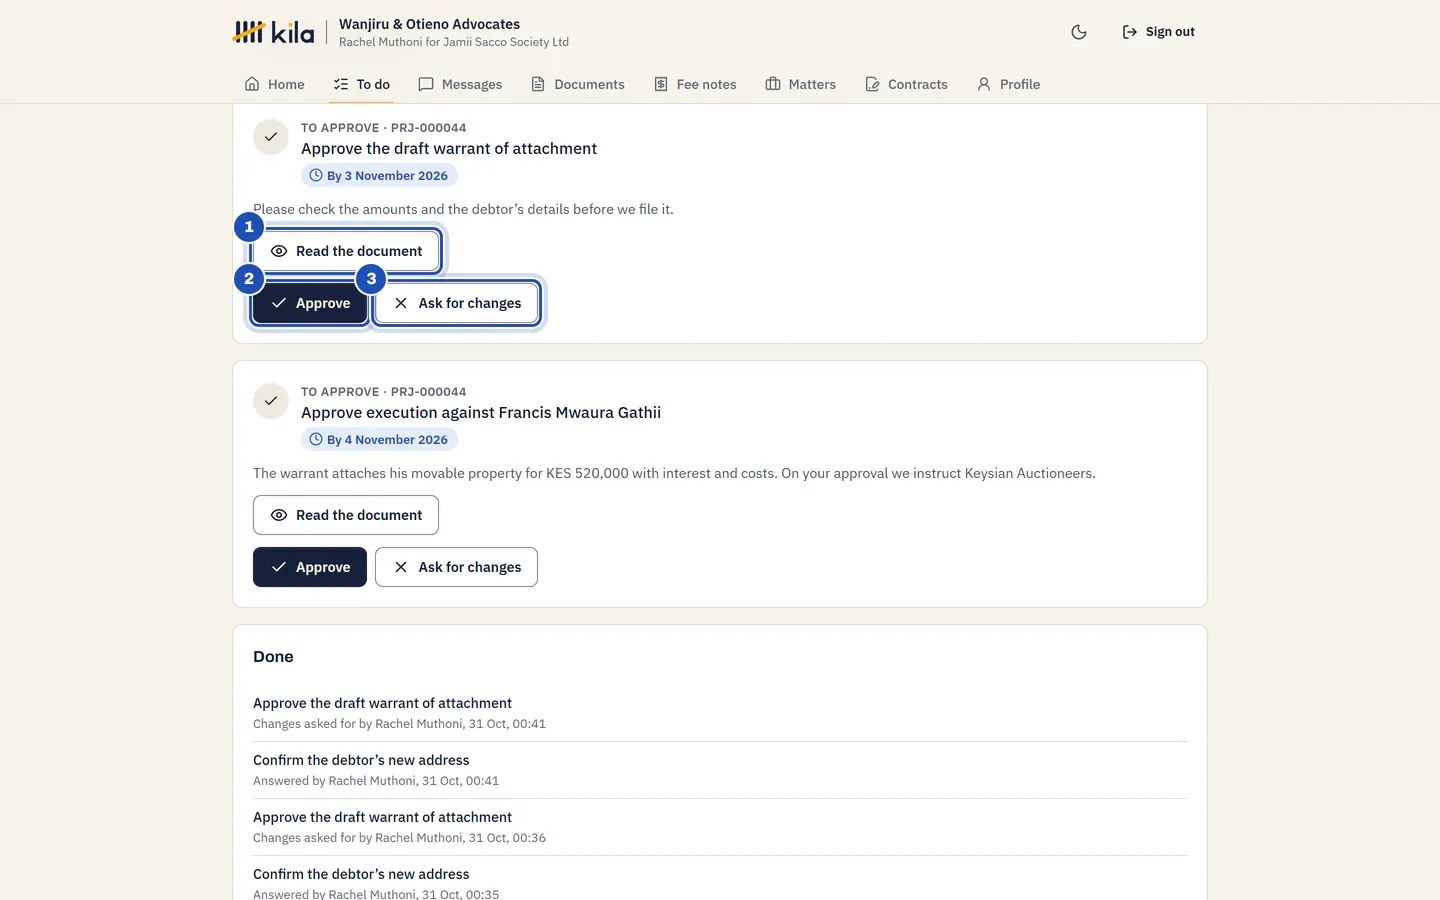Screen dimensions: 1440x900
Task: Select the task title 'Approve the draft warrant of attachment'
Action: point(449,148)
